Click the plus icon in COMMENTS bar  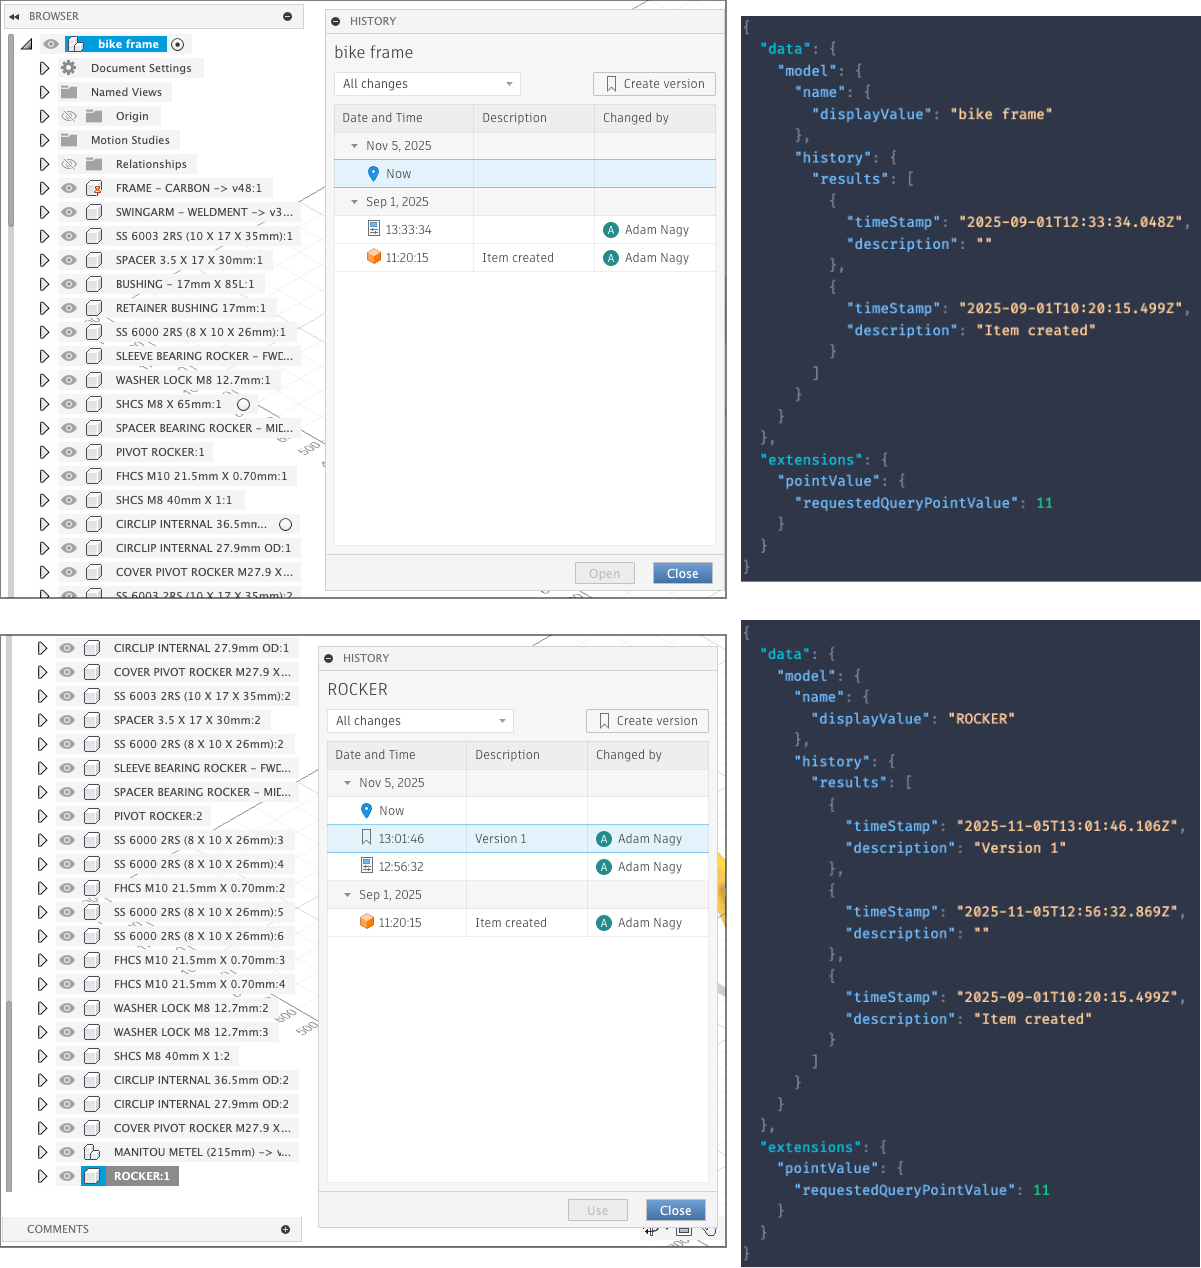[x=286, y=1229]
